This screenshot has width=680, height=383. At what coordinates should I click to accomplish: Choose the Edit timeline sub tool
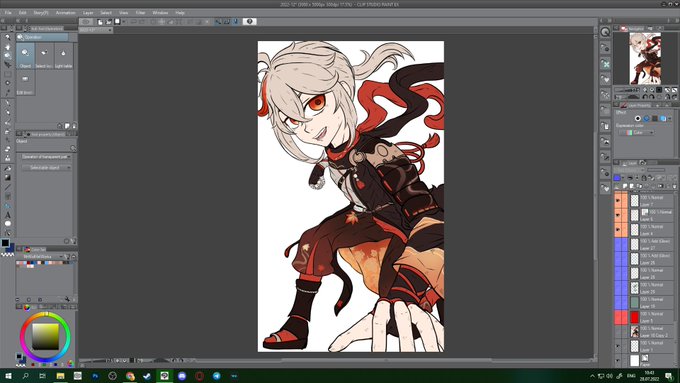25,83
